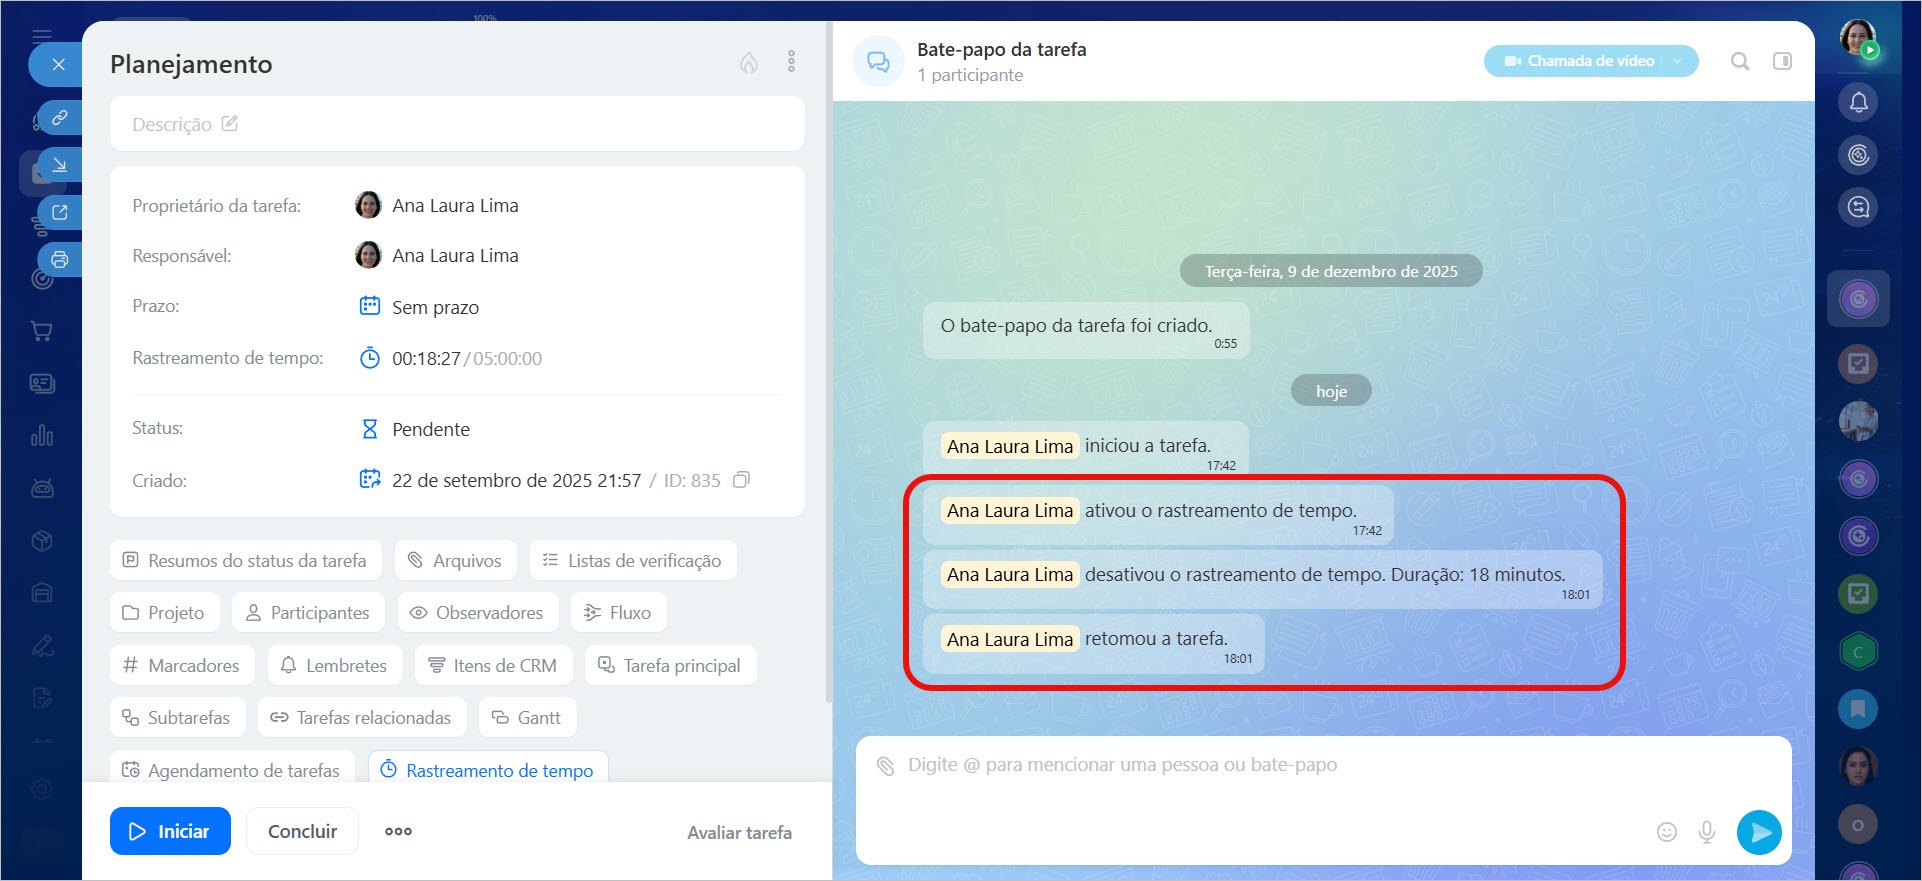
Task: Open search in task chat
Action: click(x=1740, y=61)
